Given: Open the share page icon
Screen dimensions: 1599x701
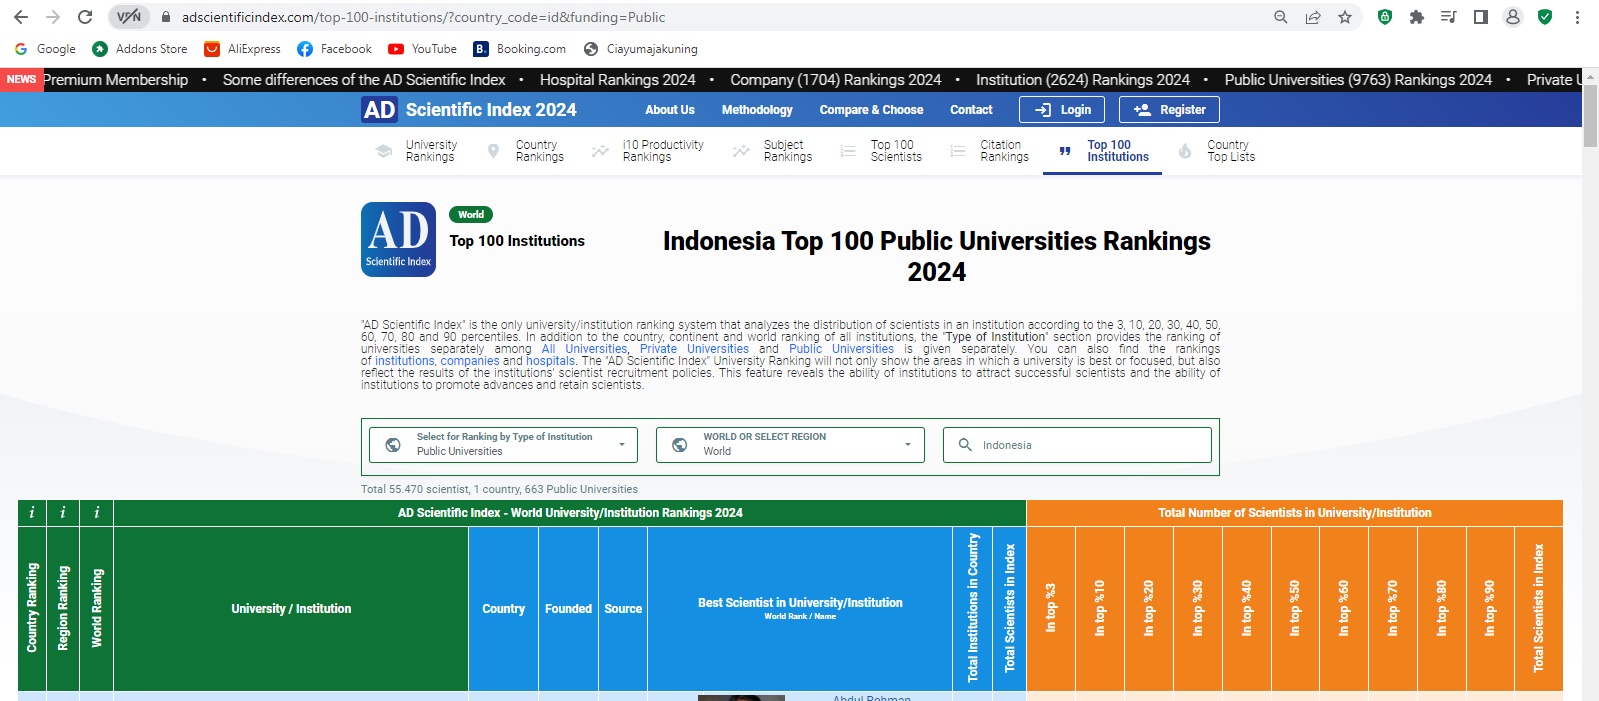Looking at the screenshot, I should point(1313,17).
